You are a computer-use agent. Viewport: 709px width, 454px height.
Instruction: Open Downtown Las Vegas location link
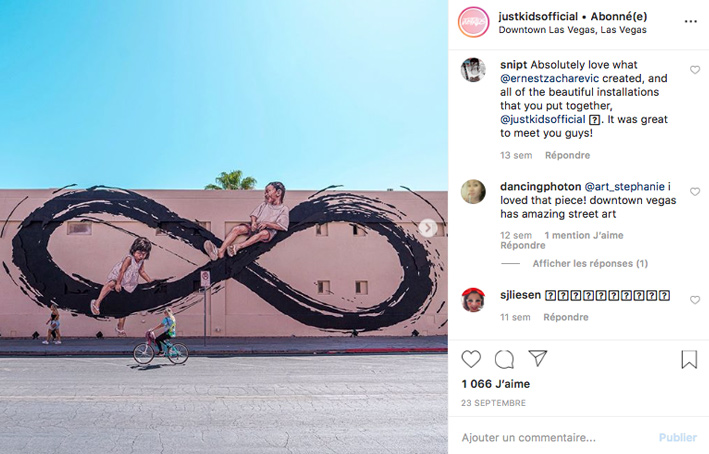point(572,30)
